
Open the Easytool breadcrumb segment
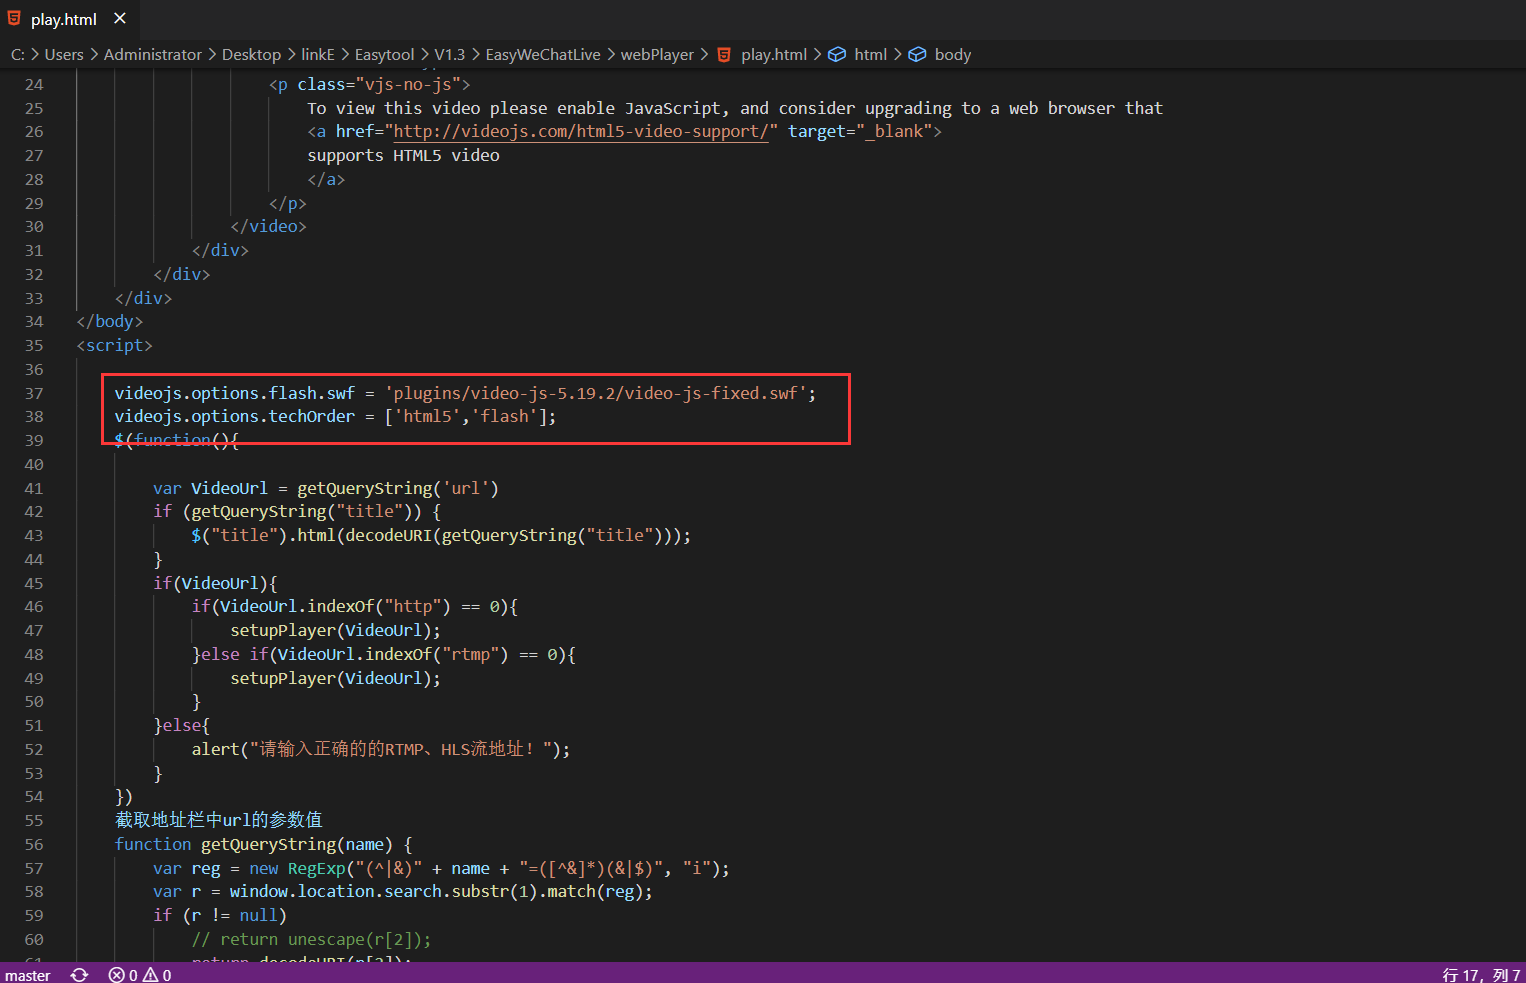click(384, 54)
